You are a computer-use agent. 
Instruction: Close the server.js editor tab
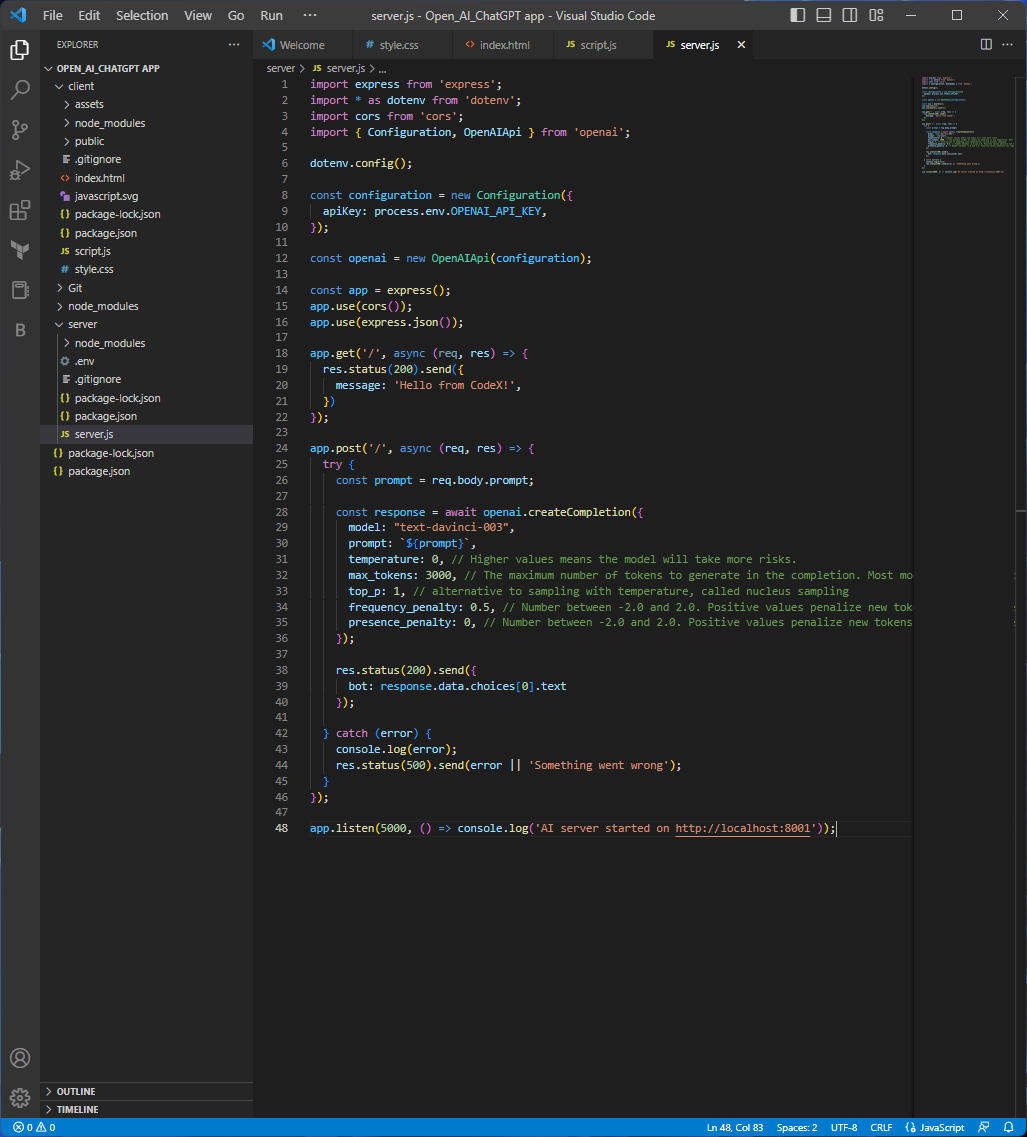coord(741,45)
